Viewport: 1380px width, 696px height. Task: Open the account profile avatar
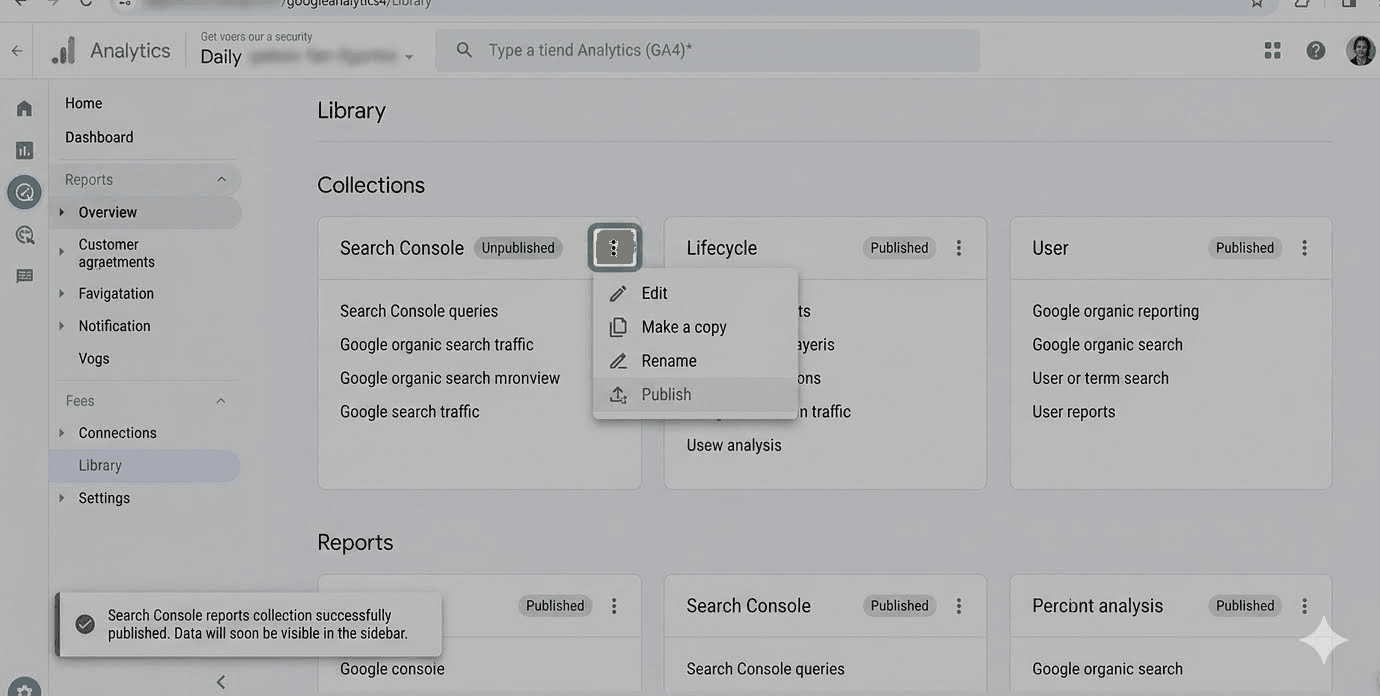tap(1360, 50)
